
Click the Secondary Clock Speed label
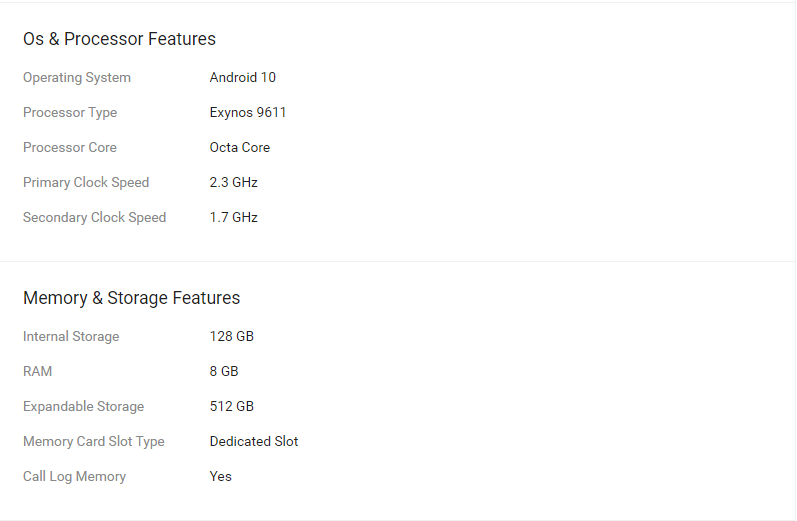click(x=94, y=218)
